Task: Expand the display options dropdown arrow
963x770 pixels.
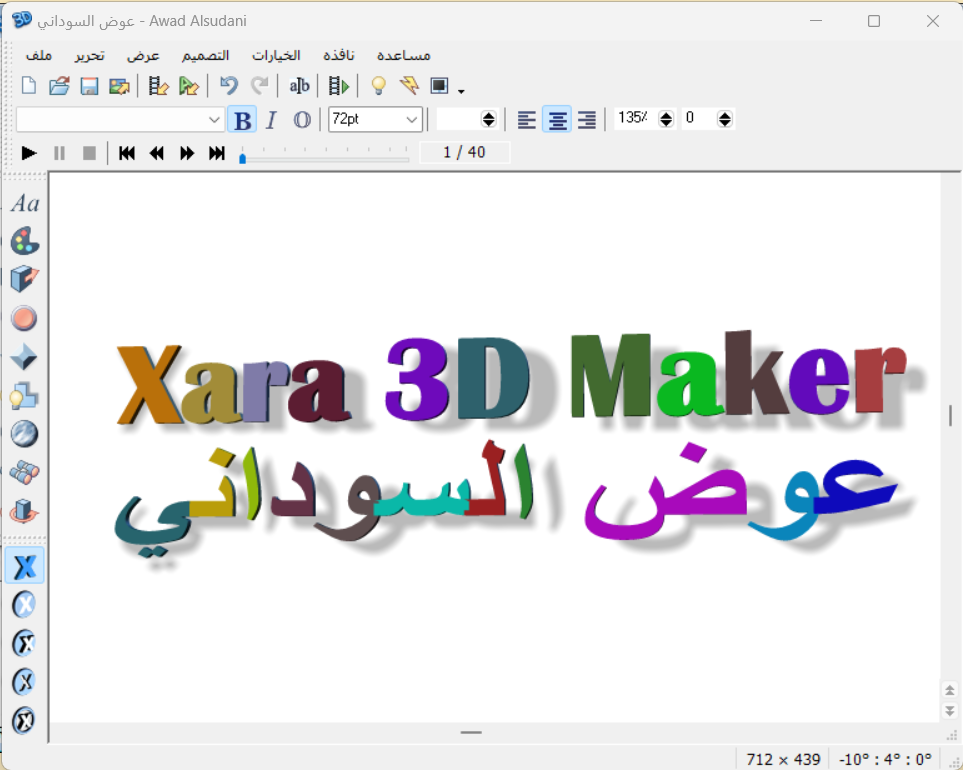Action: point(461,92)
